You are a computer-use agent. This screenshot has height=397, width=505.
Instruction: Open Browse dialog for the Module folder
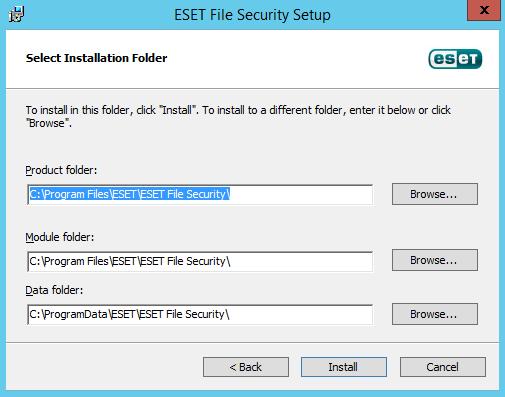(435, 260)
